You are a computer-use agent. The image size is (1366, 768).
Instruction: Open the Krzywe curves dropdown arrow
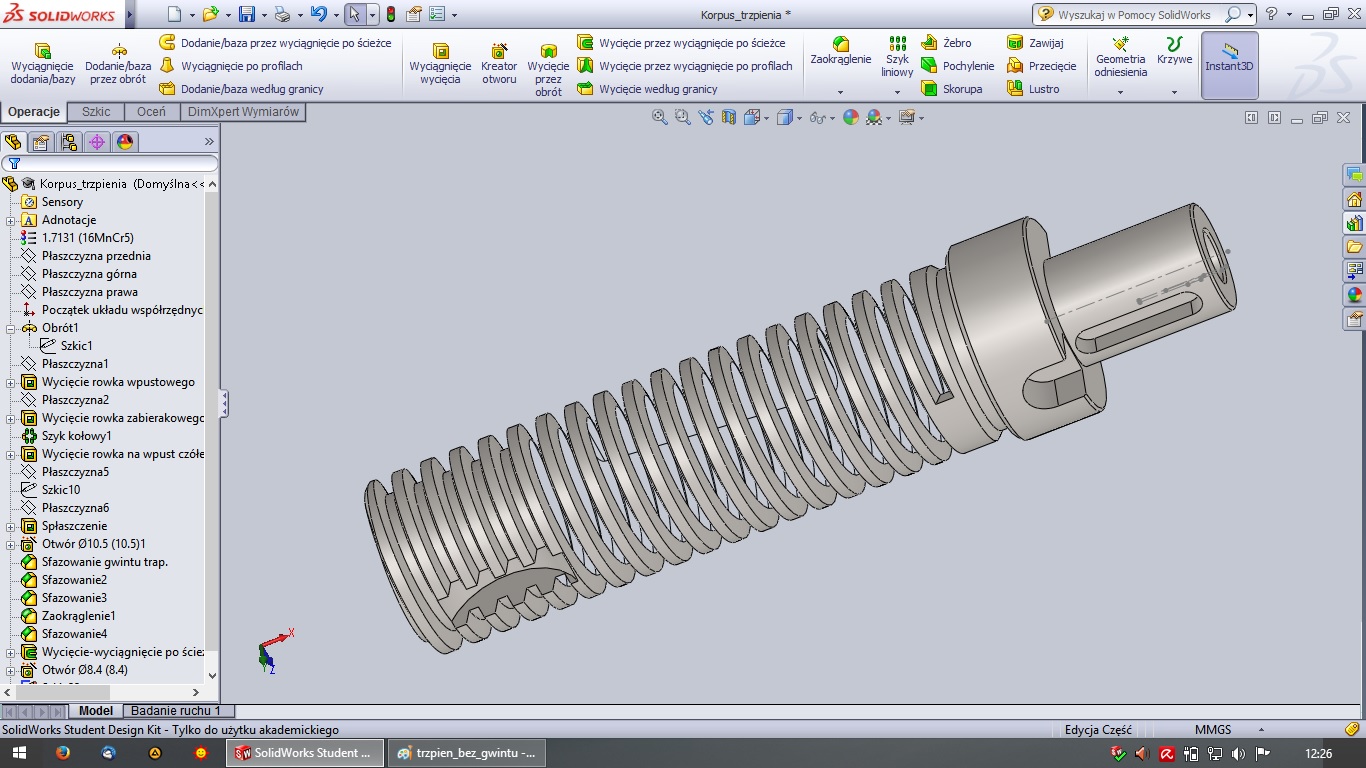coord(1174,92)
